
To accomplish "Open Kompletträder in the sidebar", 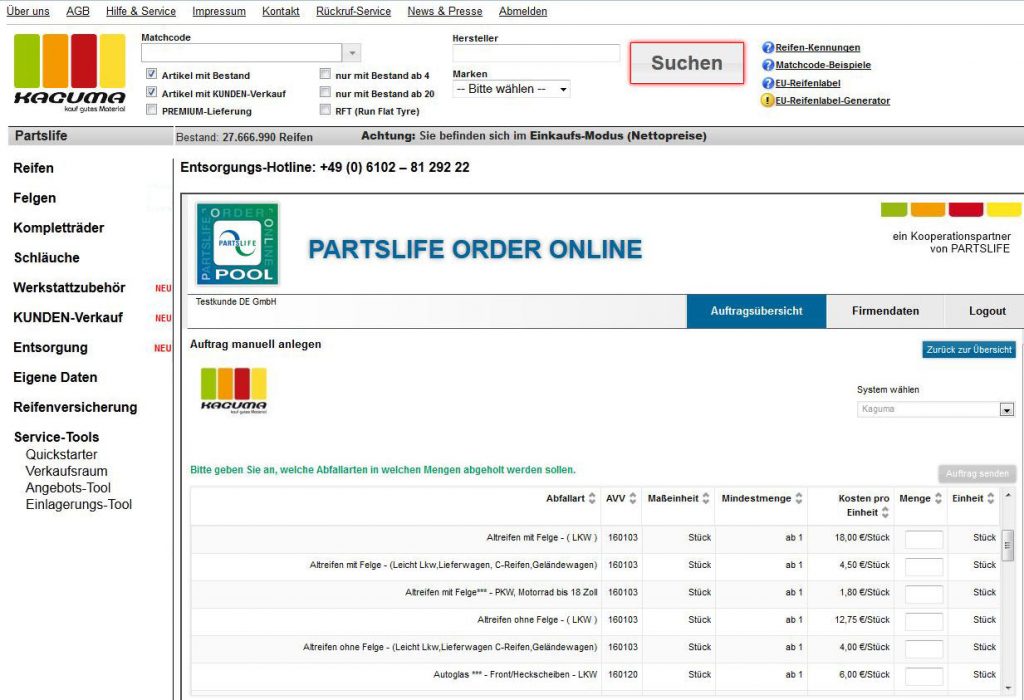I will click(x=59, y=229).
